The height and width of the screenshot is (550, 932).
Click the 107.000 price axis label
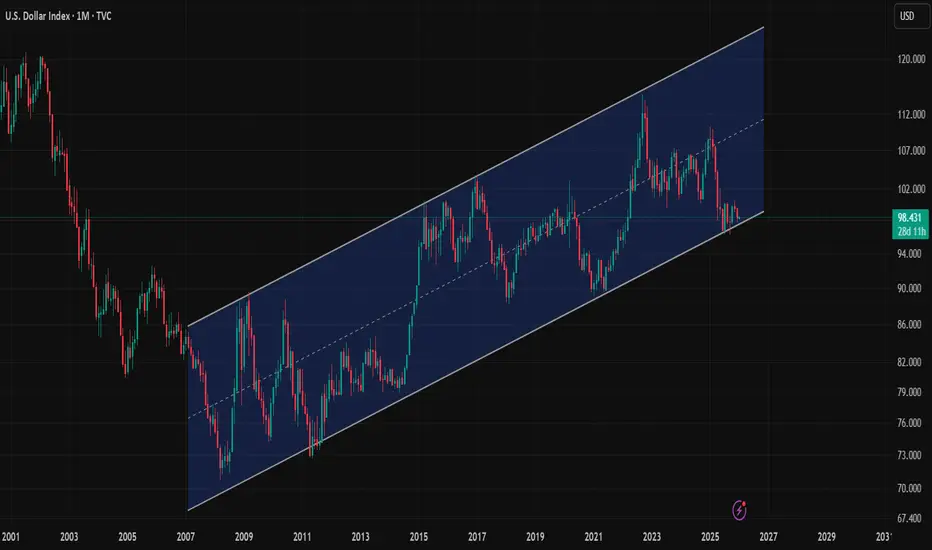point(911,150)
